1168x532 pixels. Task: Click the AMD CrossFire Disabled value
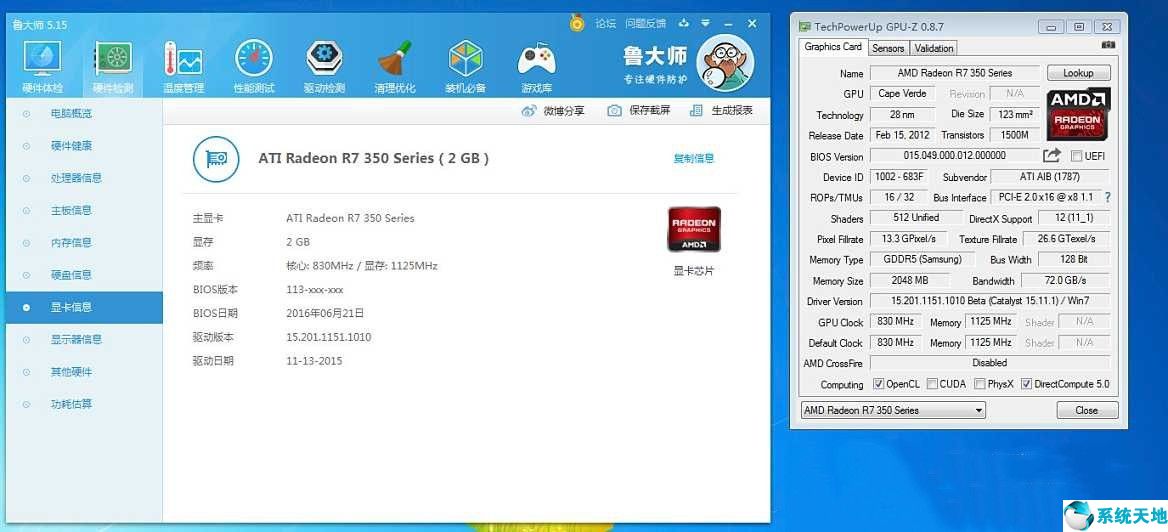coord(990,364)
